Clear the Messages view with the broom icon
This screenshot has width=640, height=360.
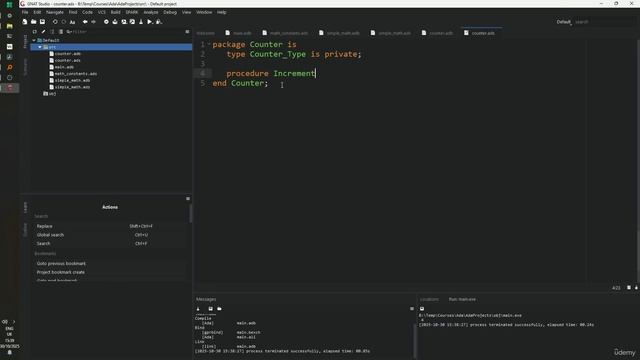198,309
